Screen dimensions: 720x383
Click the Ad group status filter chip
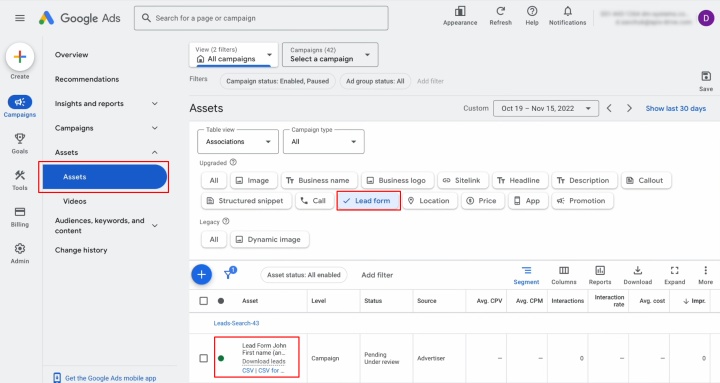(375, 81)
